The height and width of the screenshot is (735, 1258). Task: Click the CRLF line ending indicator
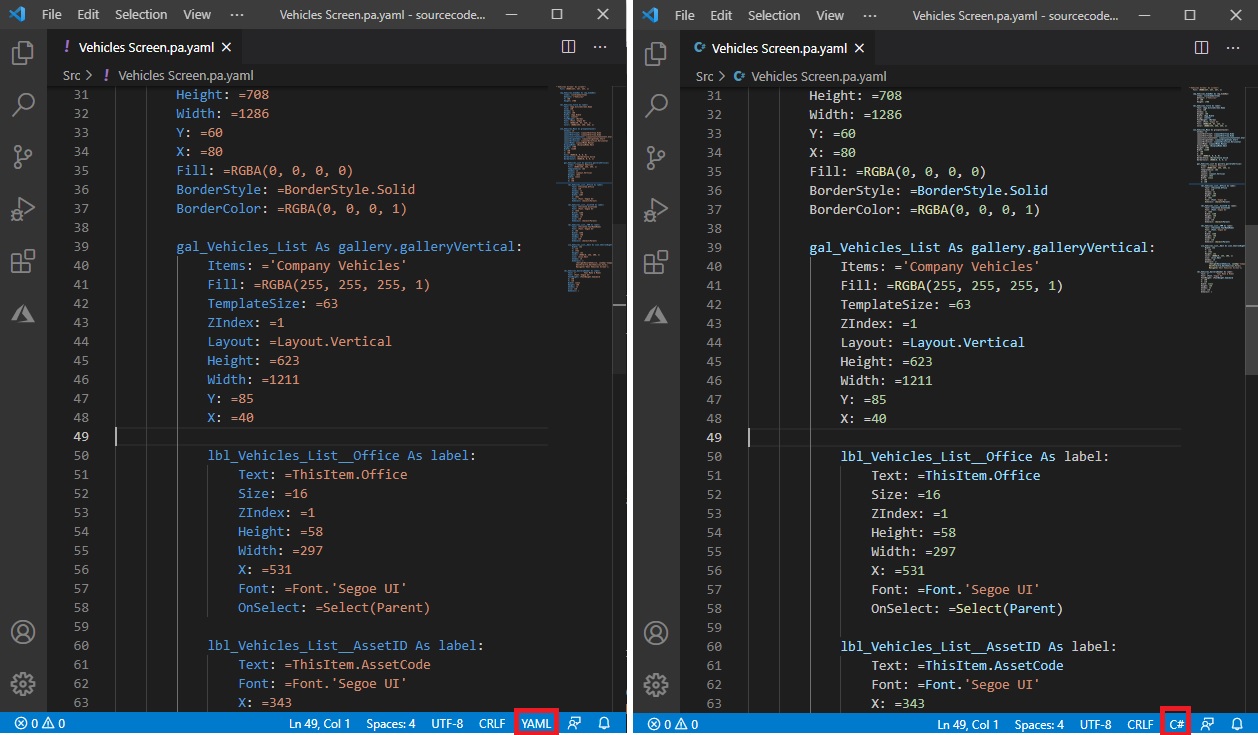coord(492,723)
